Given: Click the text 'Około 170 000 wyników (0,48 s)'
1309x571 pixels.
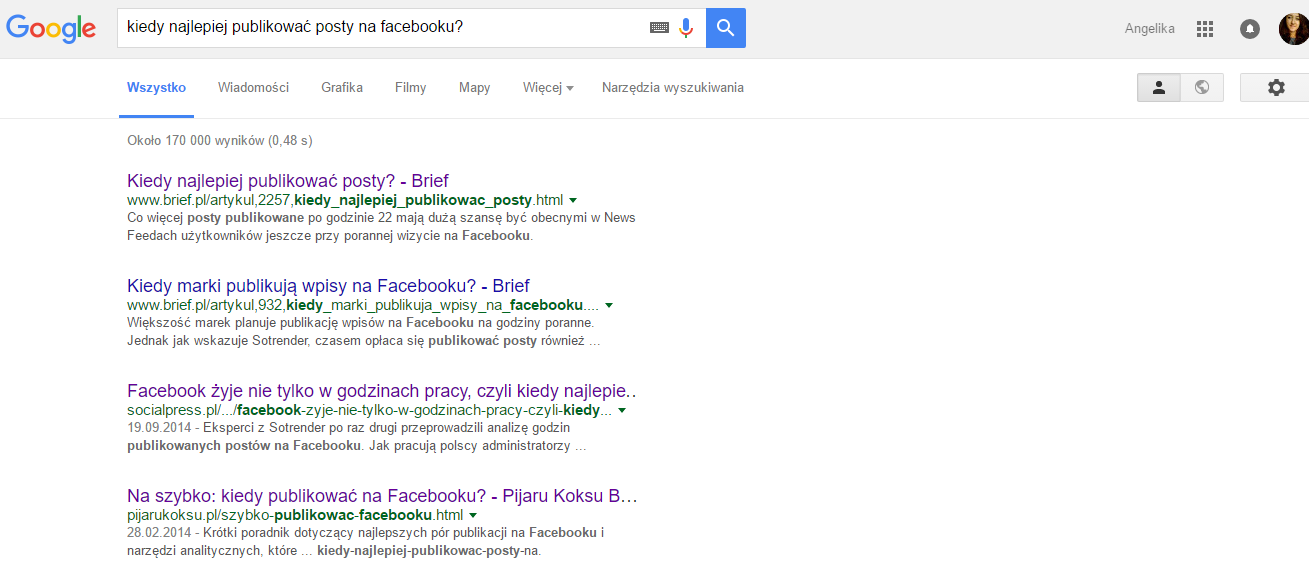Looking at the screenshot, I should coord(220,141).
